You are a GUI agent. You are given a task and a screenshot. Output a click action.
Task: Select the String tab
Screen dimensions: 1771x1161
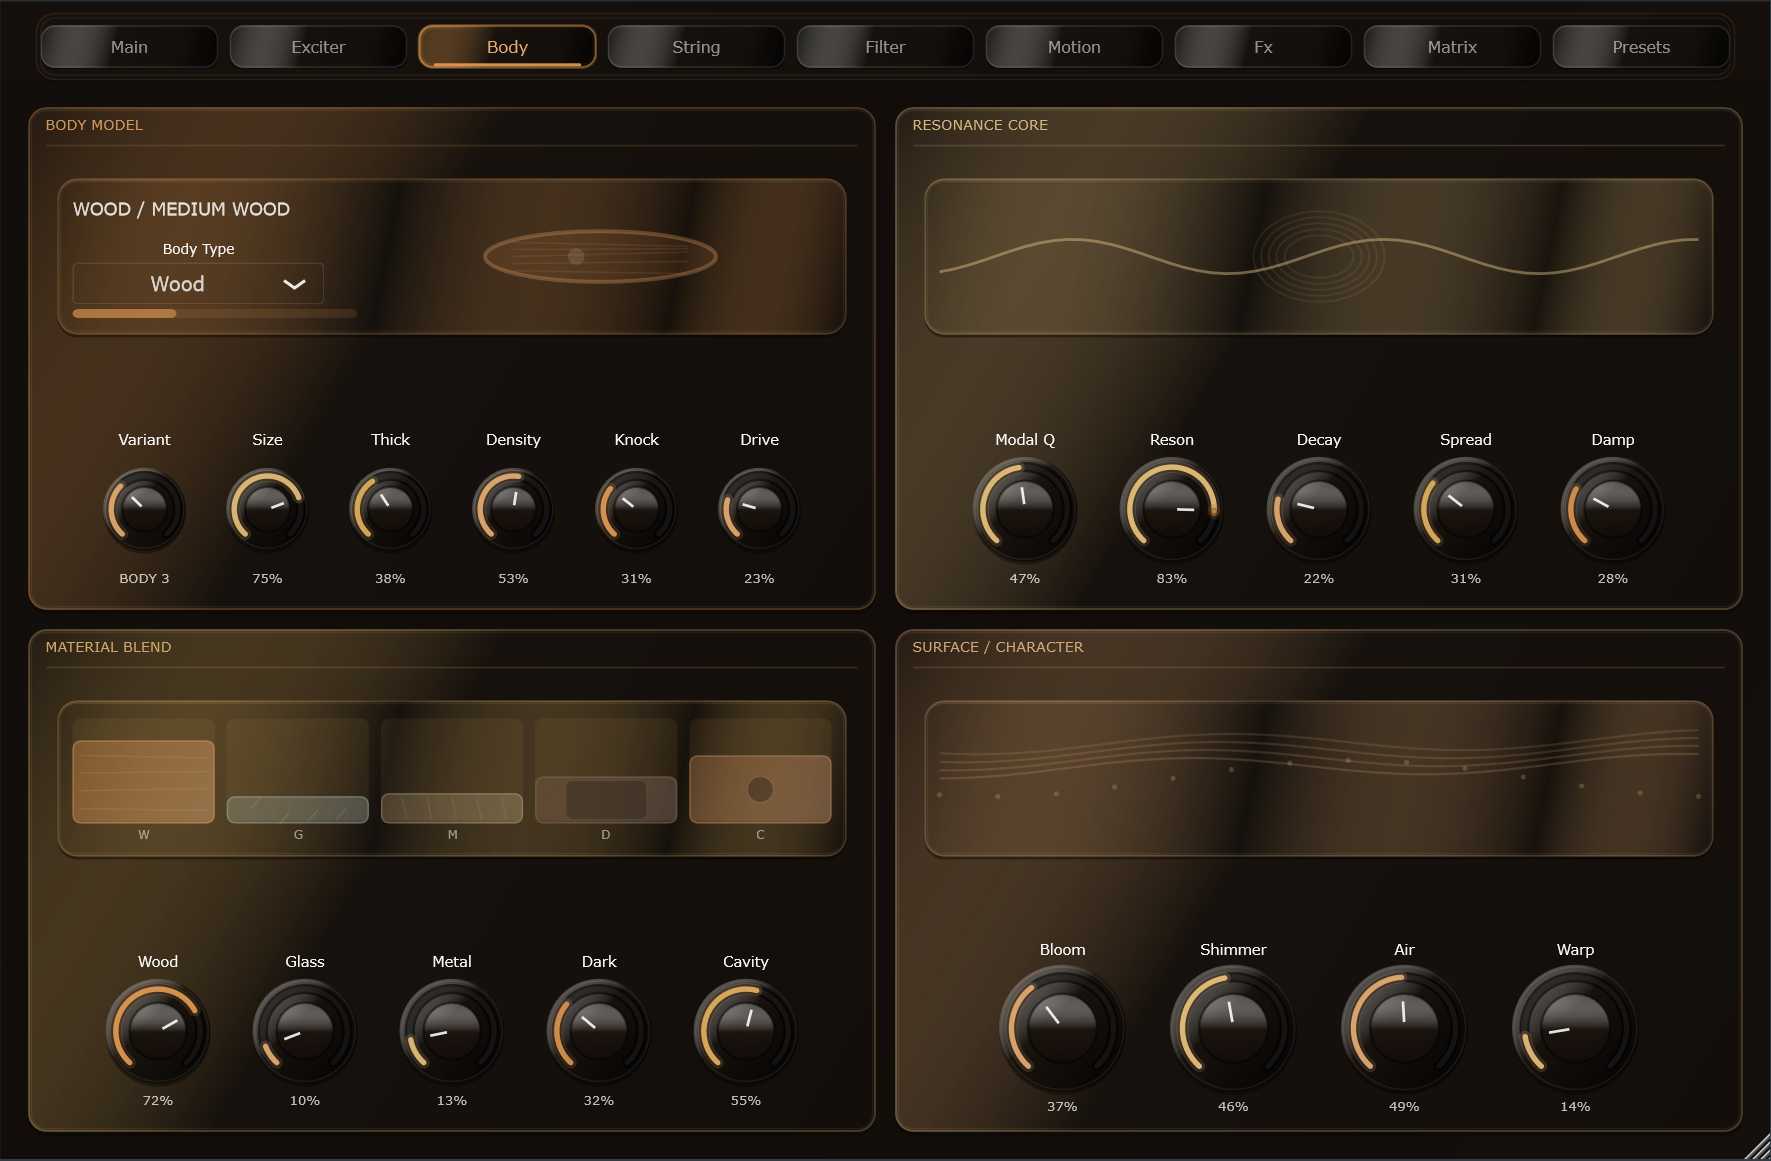(696, 47)
